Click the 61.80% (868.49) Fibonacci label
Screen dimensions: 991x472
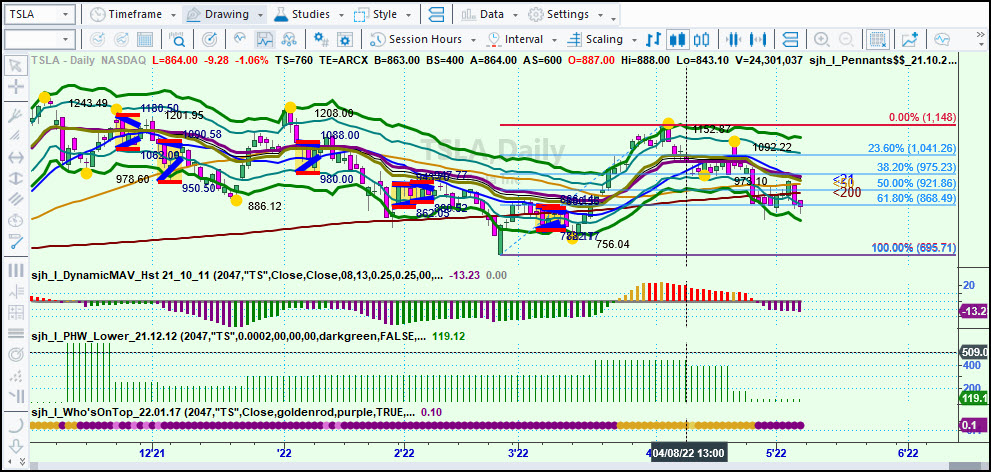pos(915,198)
